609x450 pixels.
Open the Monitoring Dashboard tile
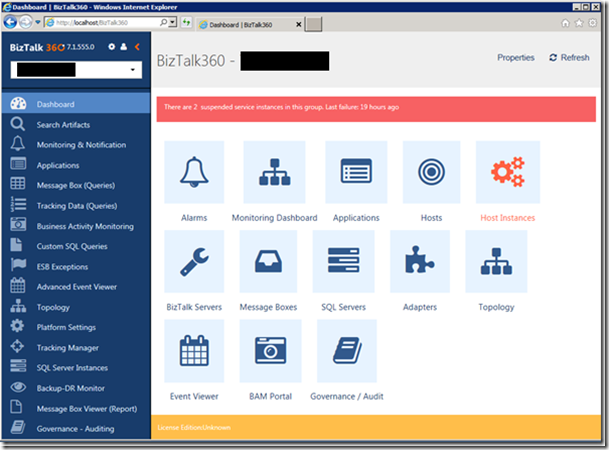pyautogui.click(x=274, y=172)
